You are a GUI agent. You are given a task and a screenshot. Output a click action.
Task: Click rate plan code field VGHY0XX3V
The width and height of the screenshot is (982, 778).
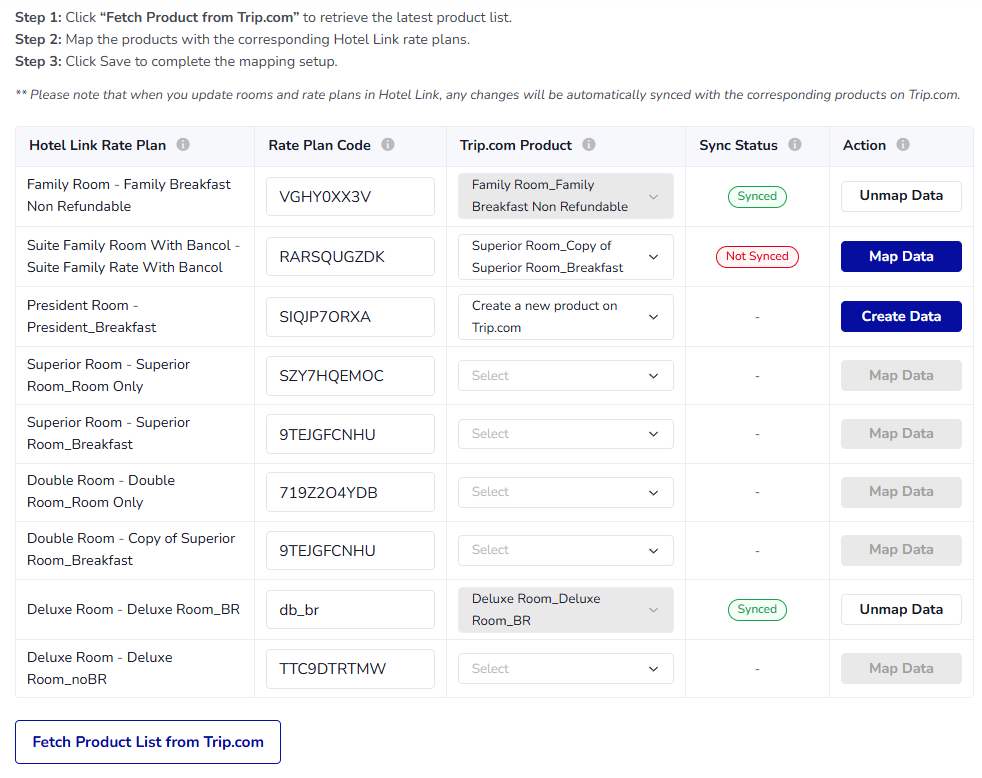350,197
